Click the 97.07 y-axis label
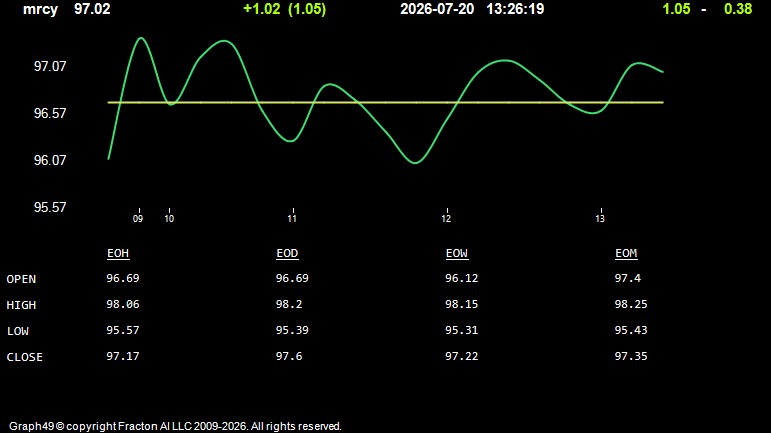 click(x=50, y=66)
